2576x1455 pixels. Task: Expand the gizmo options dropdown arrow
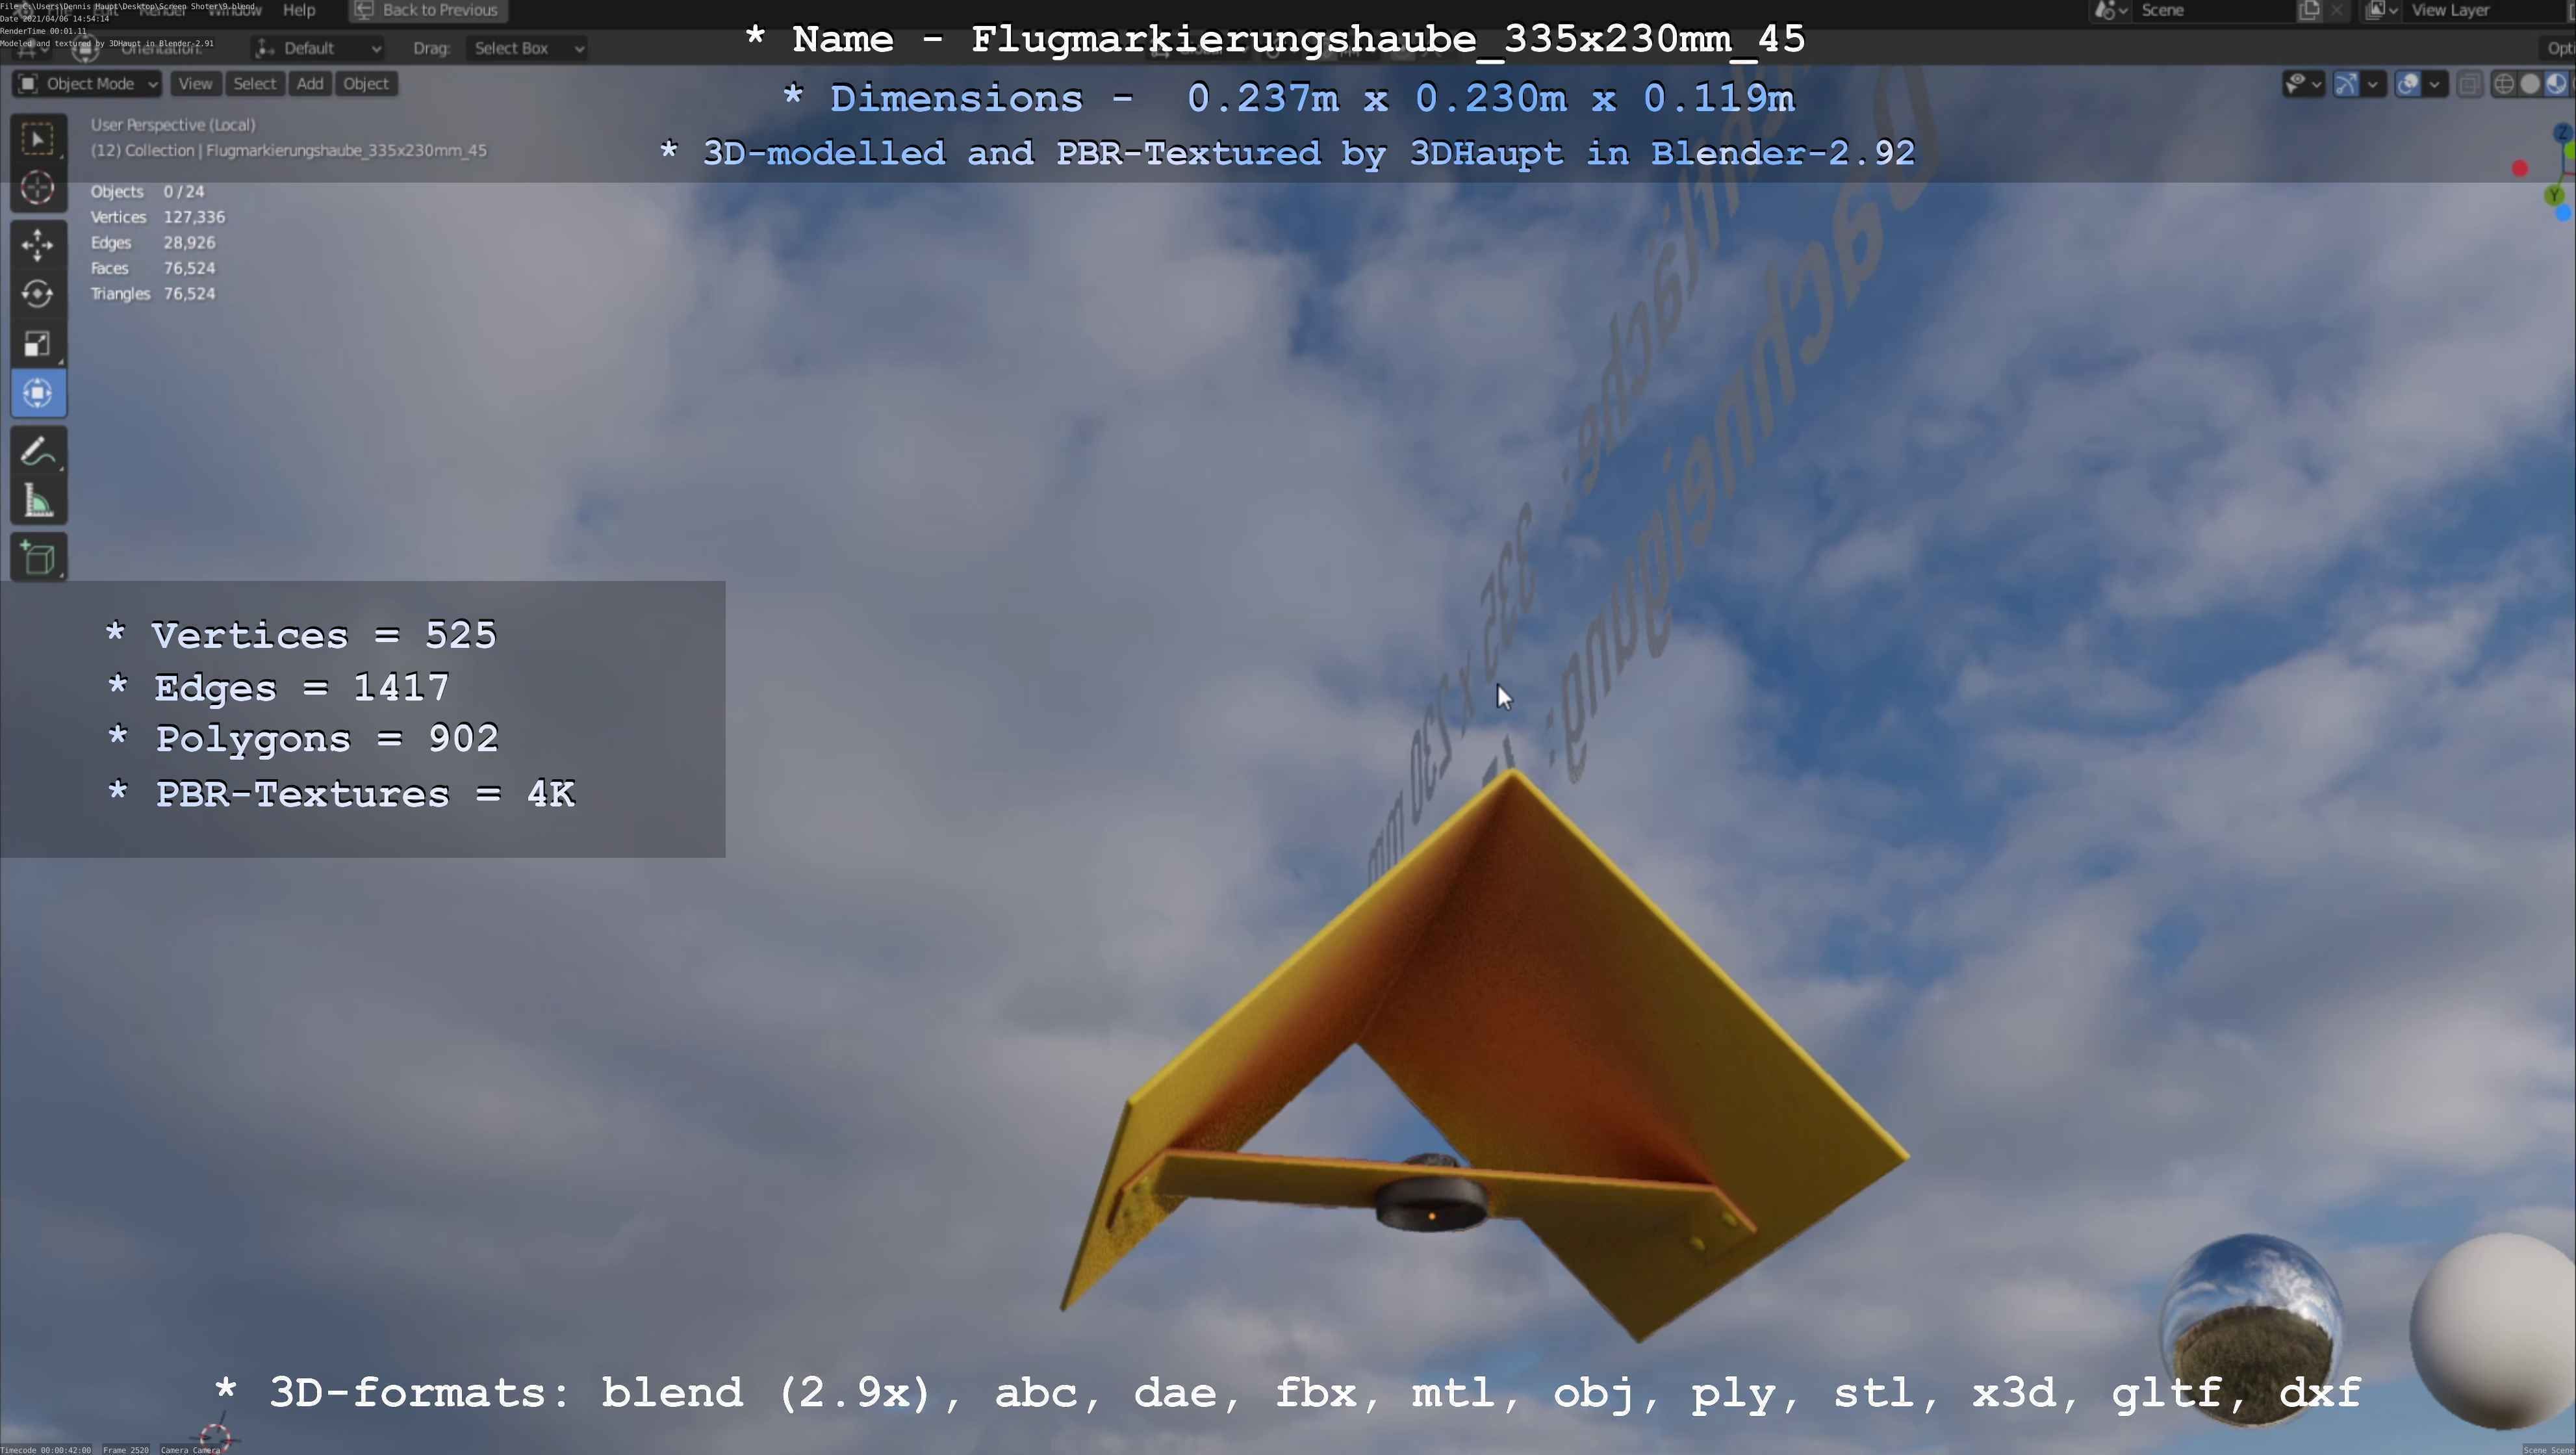pos(2373,84)
